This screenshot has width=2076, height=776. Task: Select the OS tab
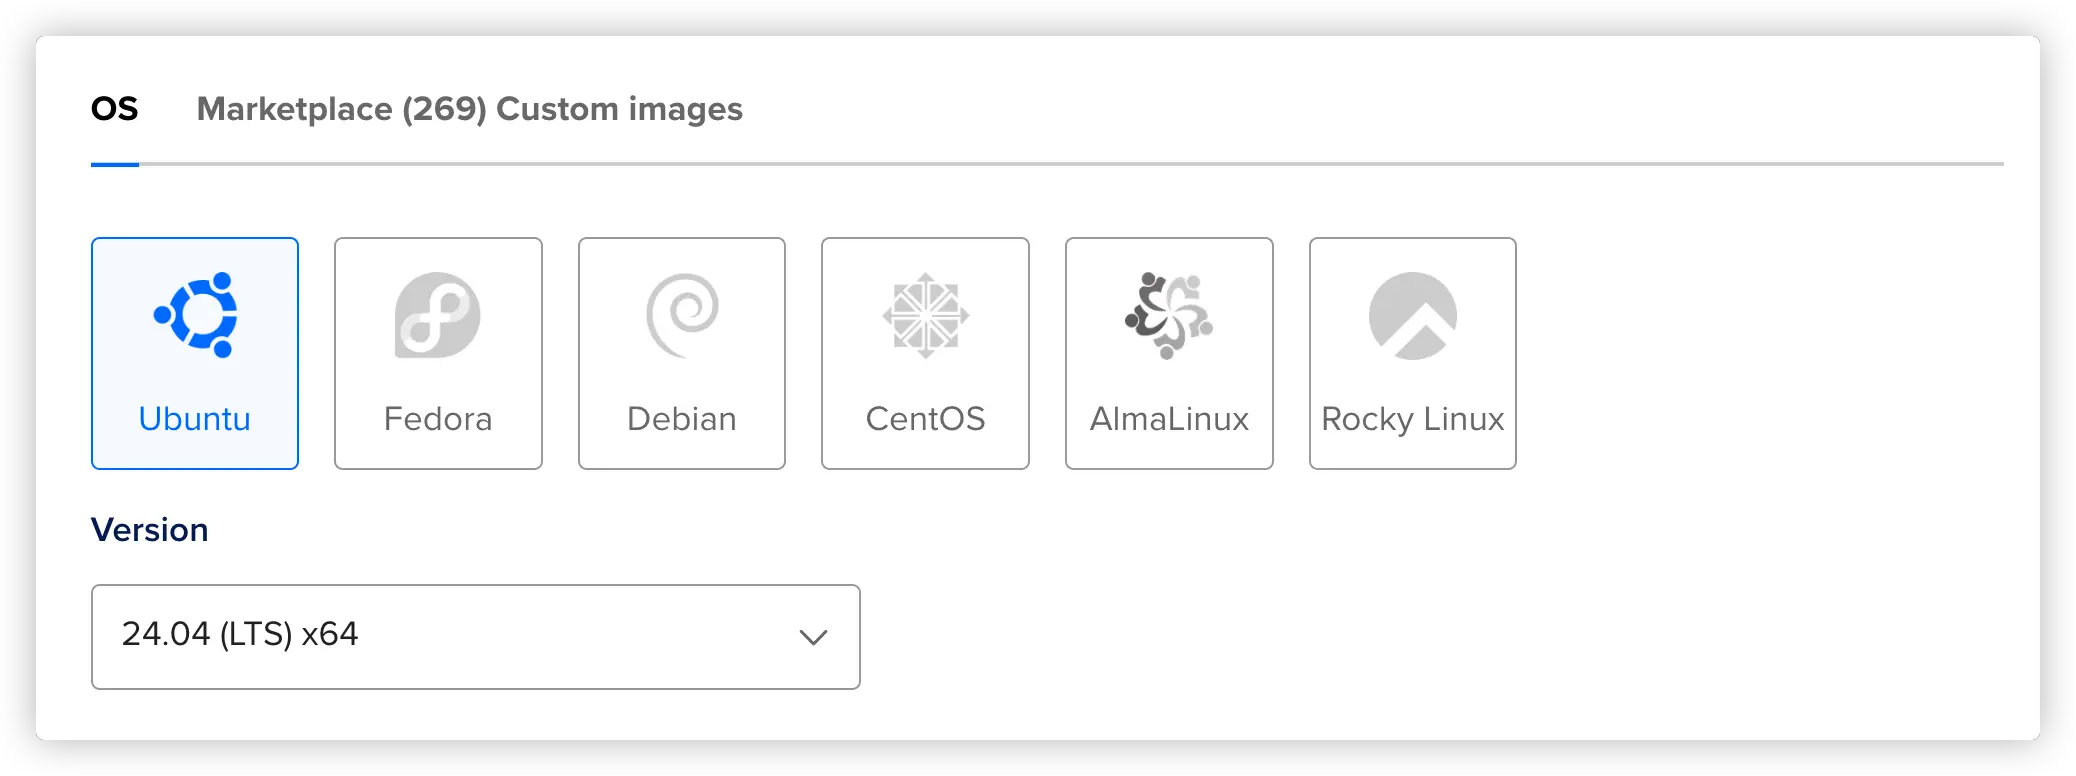pyautogui.click(x=115, y=109)
